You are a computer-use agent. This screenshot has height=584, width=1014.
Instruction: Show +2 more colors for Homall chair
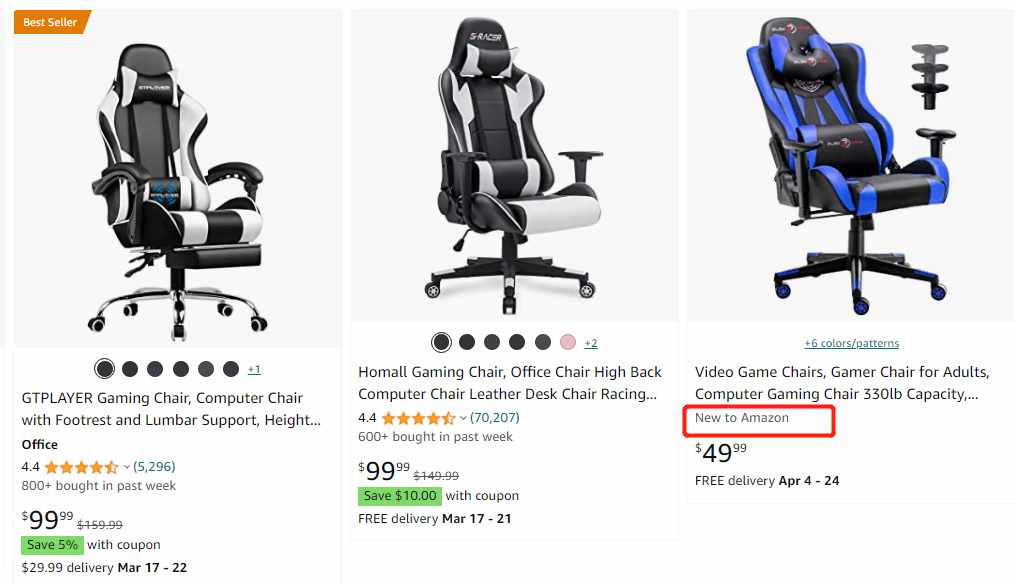pyautogui.click(x=591, y=343)
